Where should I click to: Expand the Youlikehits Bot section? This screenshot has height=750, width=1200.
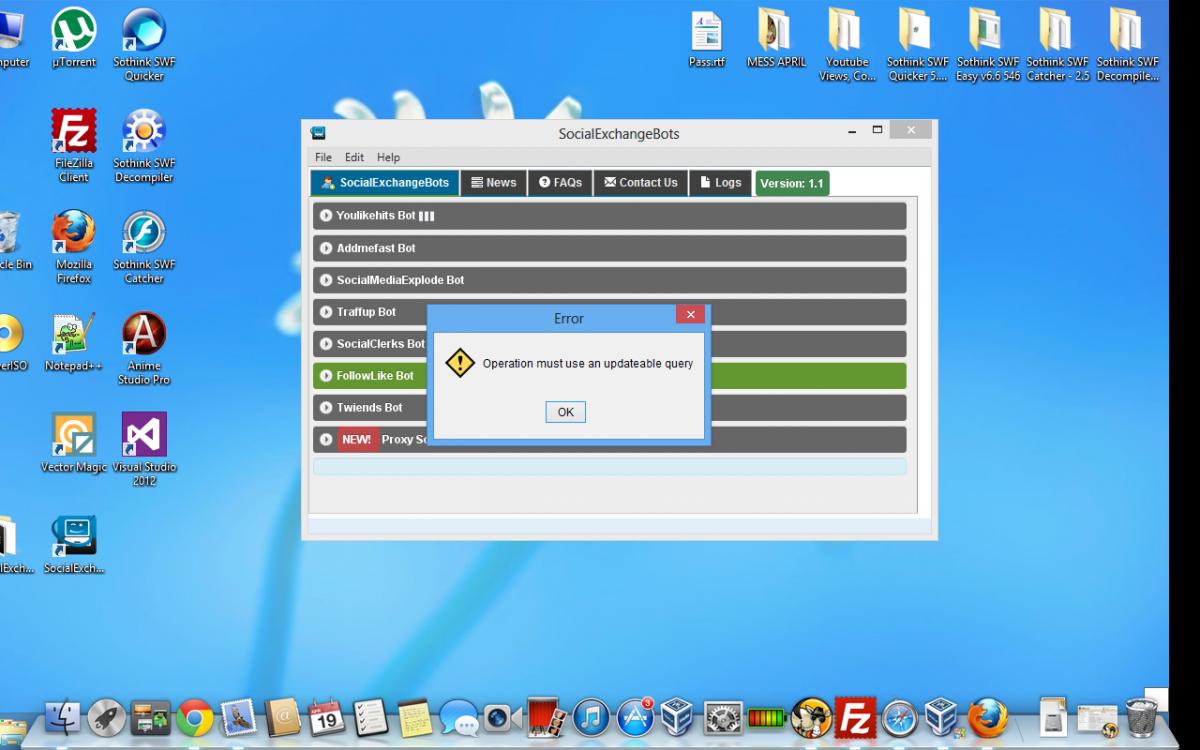click(x=609, y=216)
